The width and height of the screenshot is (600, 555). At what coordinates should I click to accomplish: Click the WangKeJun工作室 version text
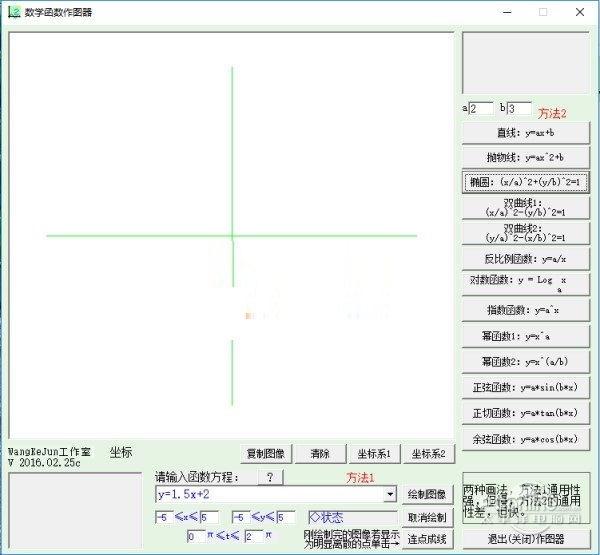click(x=49, y=457)
